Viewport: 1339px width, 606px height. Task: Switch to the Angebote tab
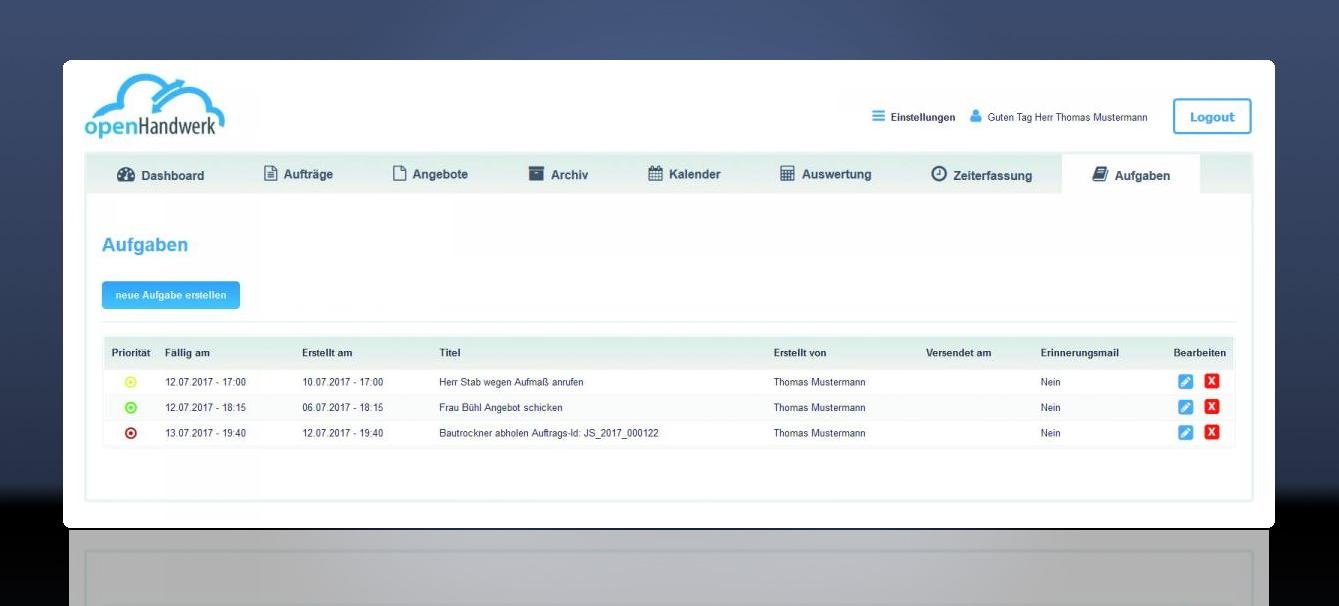tap(430, 174)
